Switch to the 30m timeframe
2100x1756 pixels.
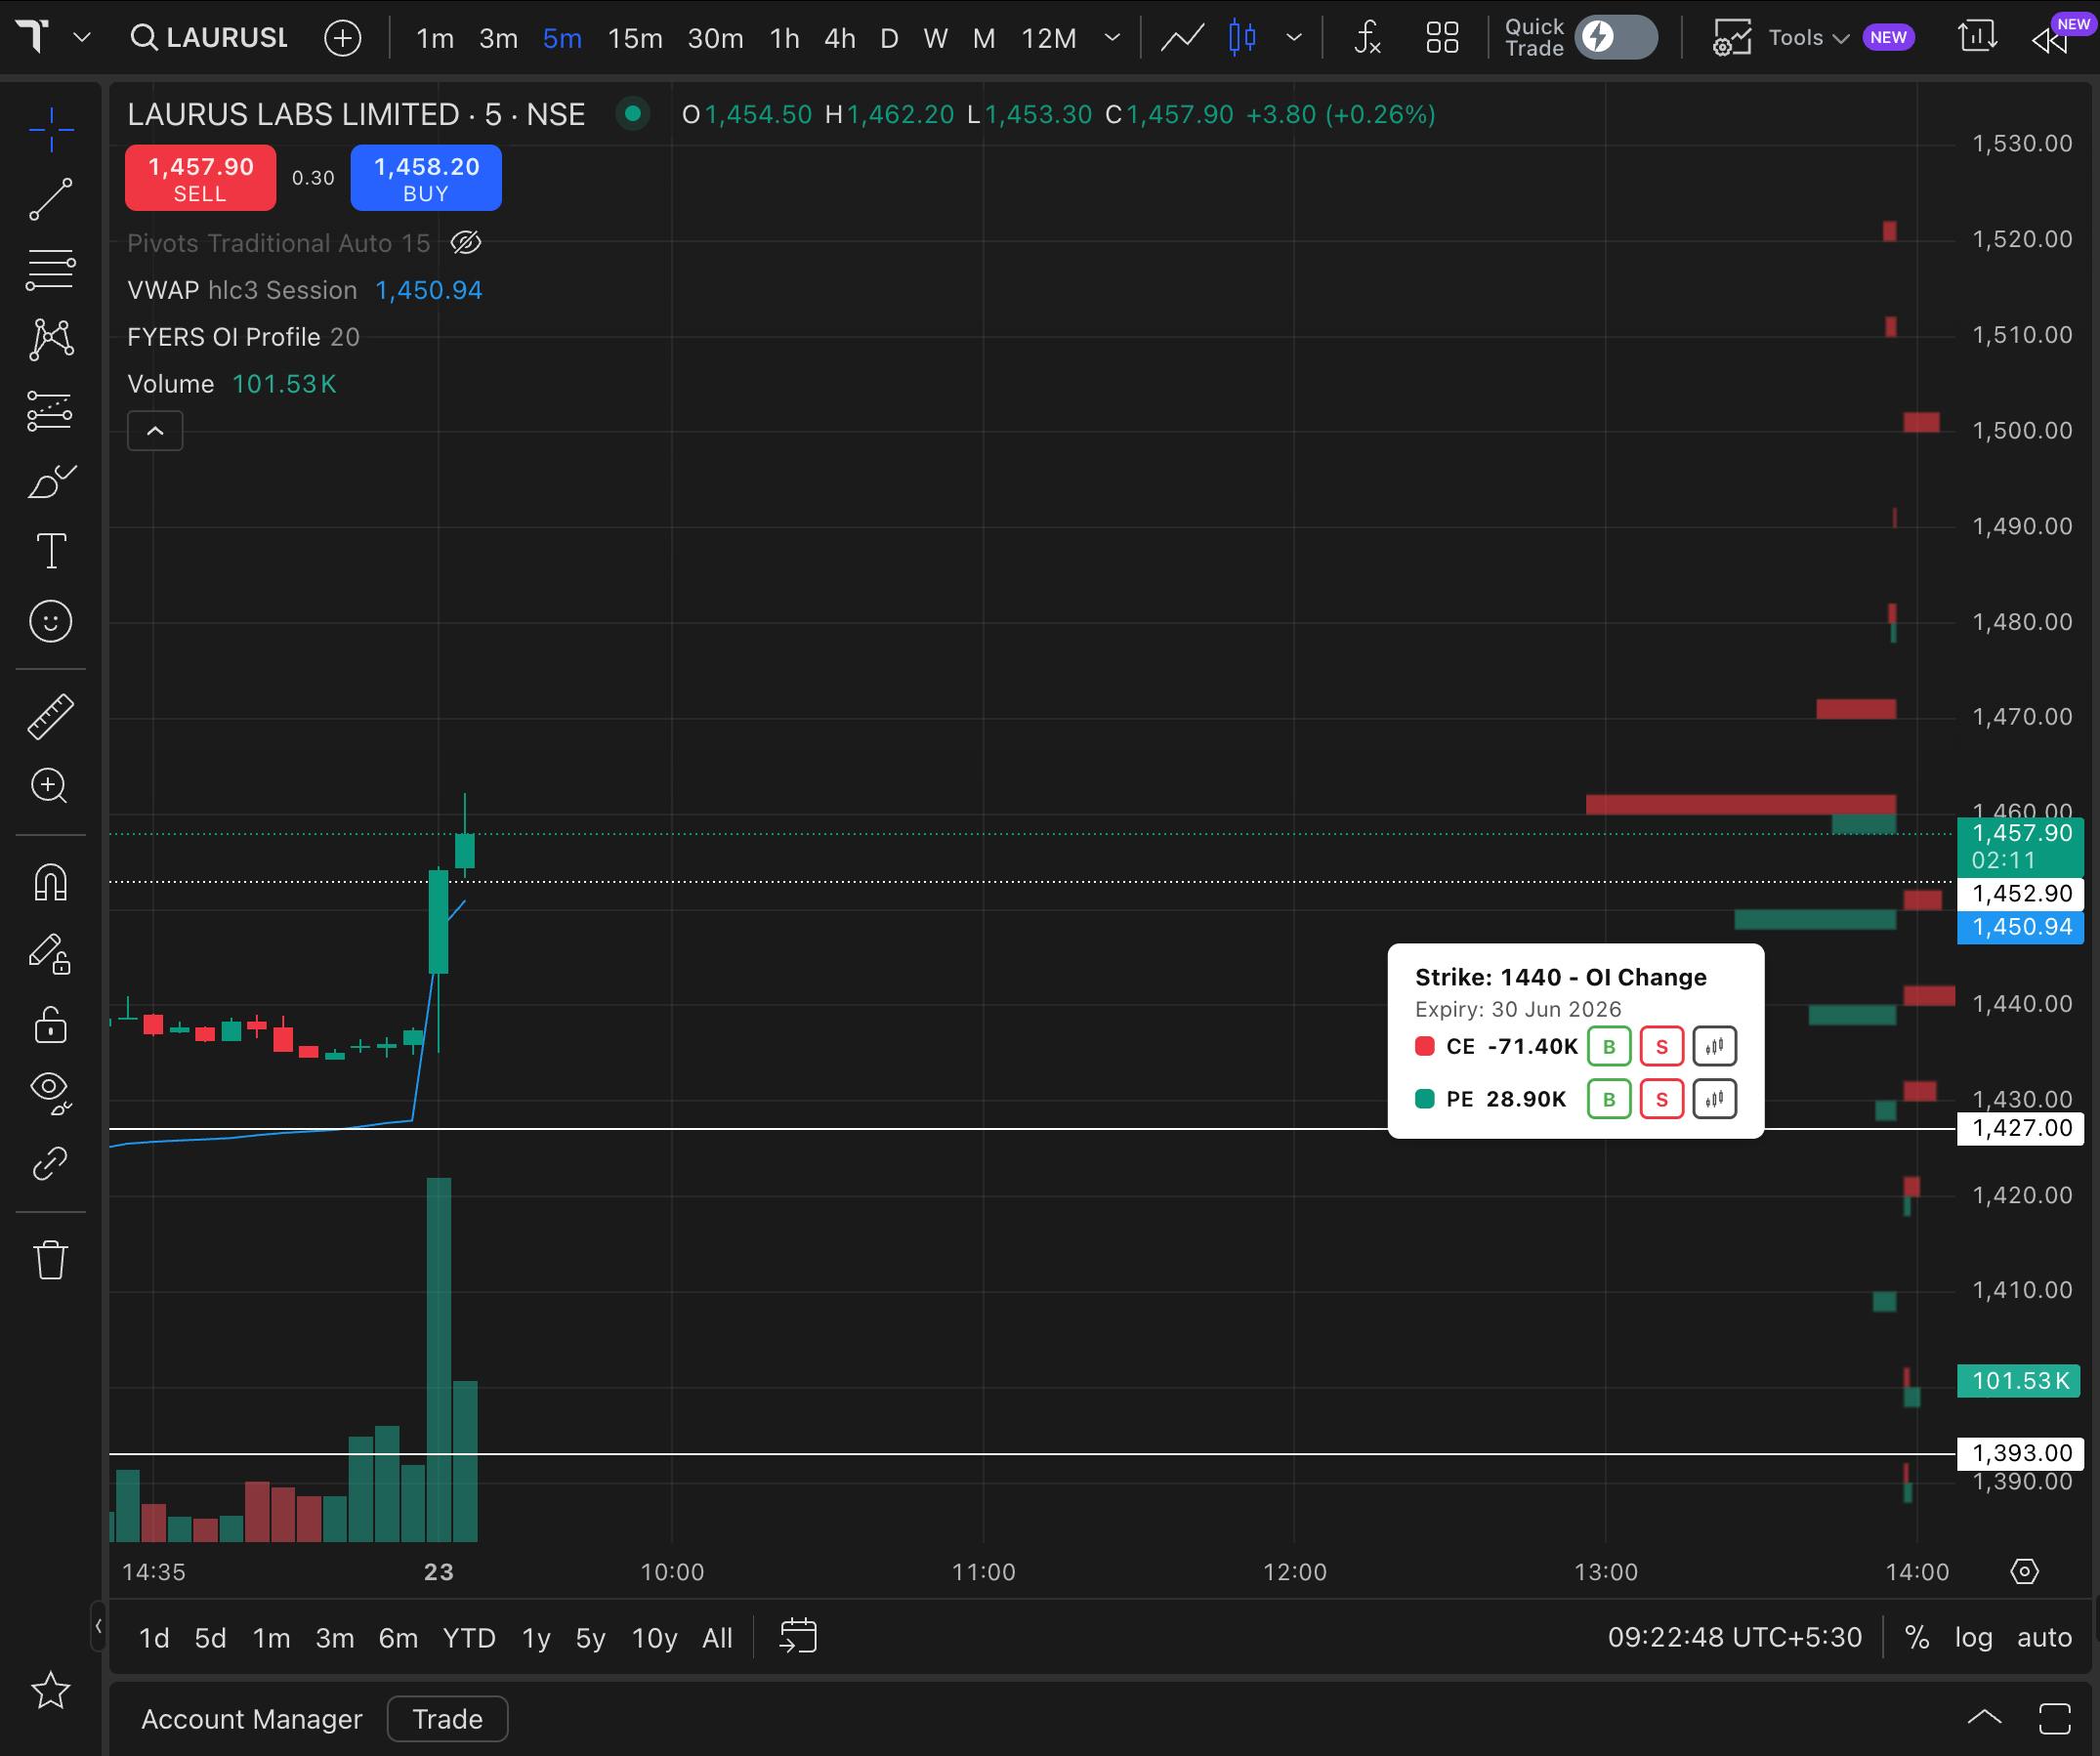[x=715, y=38]
